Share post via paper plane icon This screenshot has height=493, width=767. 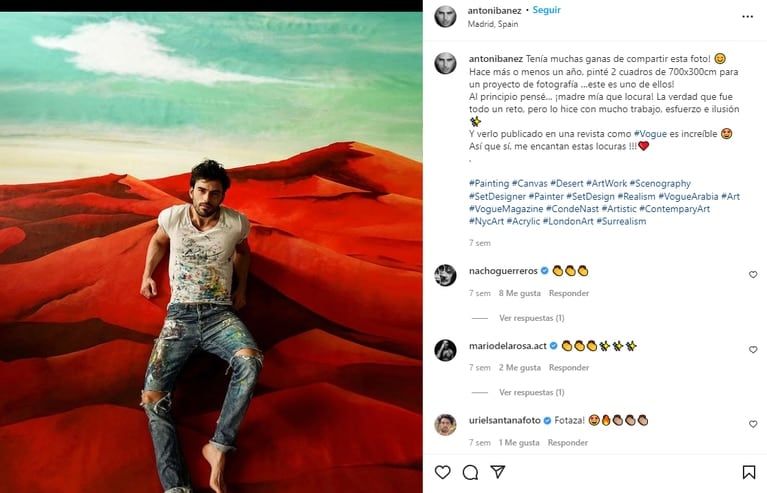click(x=498, y=472)
